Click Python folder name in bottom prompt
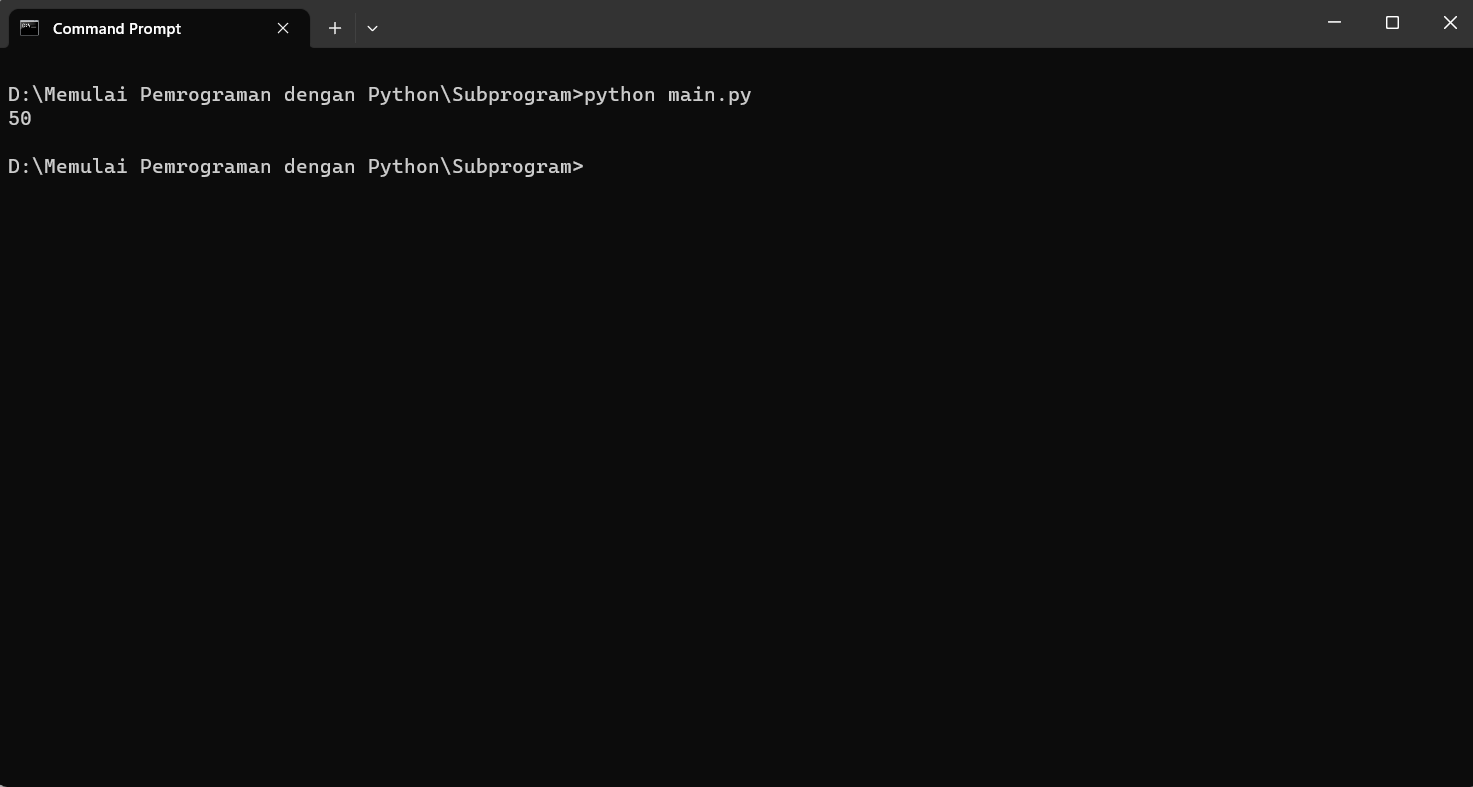The image size is (1473, 787). [403, 167]
